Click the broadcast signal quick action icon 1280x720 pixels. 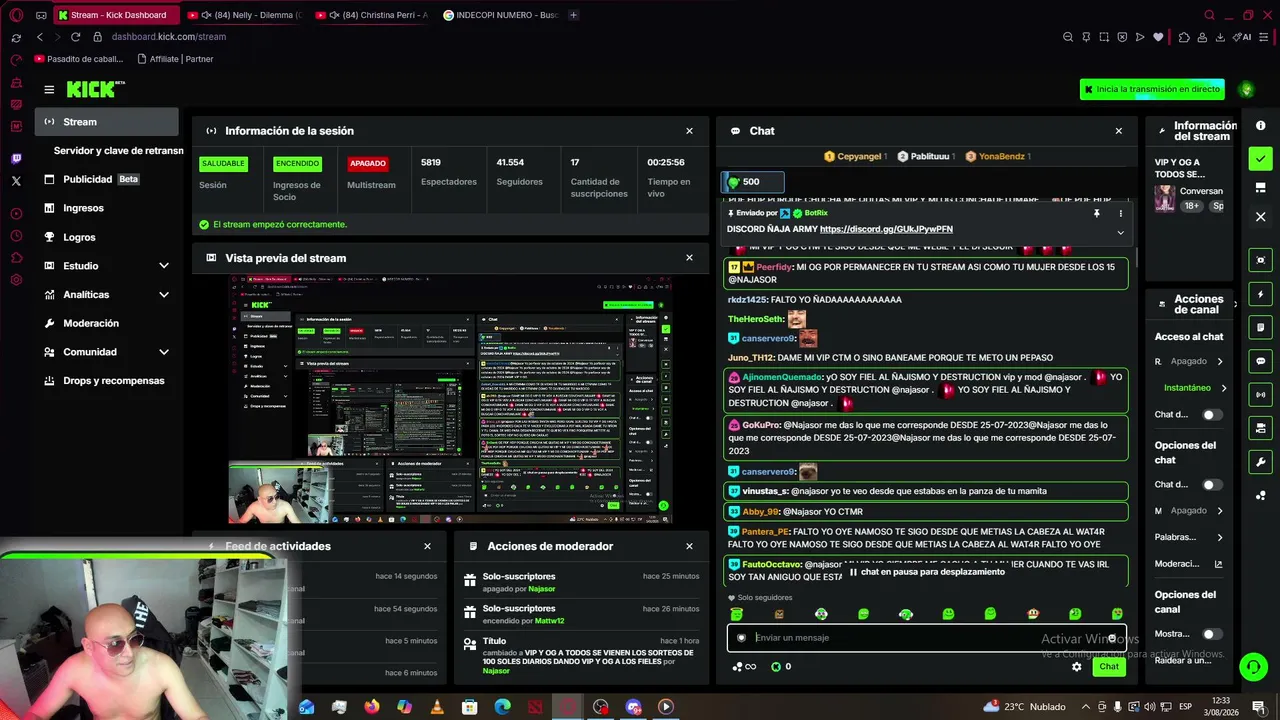tap(1260, 395)
